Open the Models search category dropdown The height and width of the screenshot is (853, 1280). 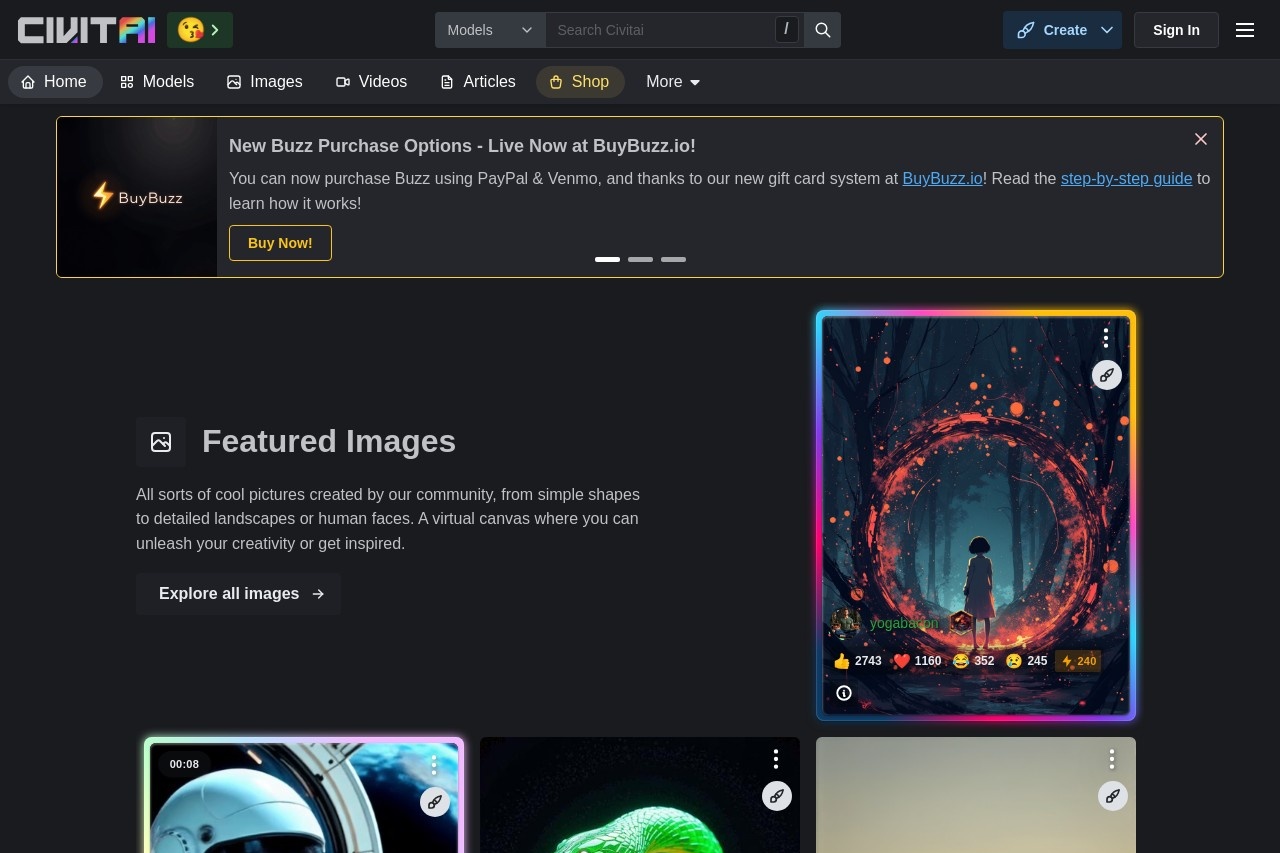coord(490,30)
